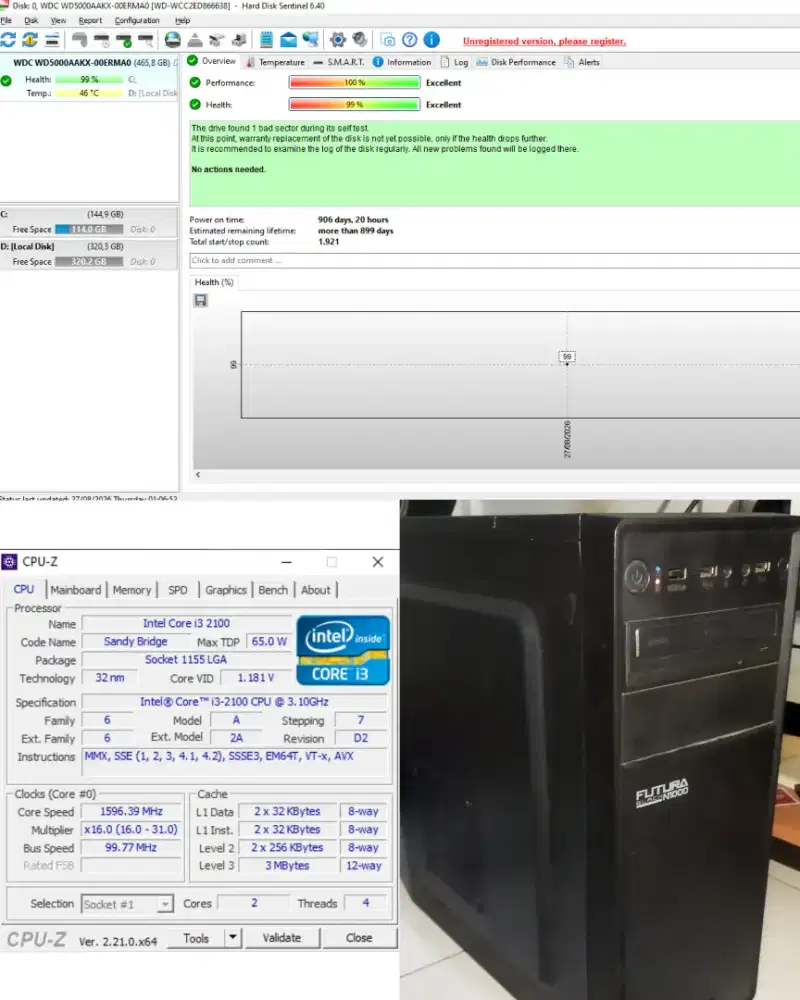
Task: Click the Intel Core i3 logo in CPU-Z
Action: (343, 651)
